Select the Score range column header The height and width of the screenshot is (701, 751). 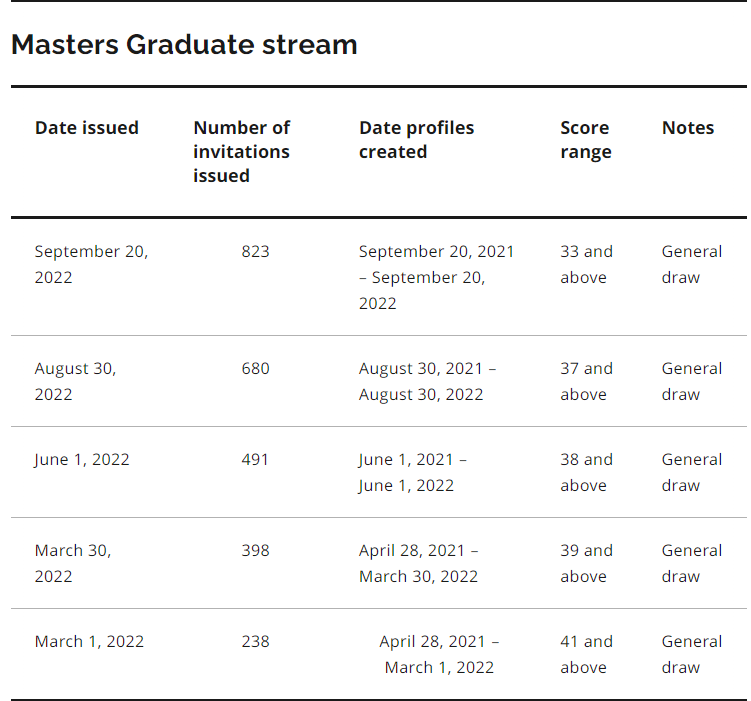586,140
